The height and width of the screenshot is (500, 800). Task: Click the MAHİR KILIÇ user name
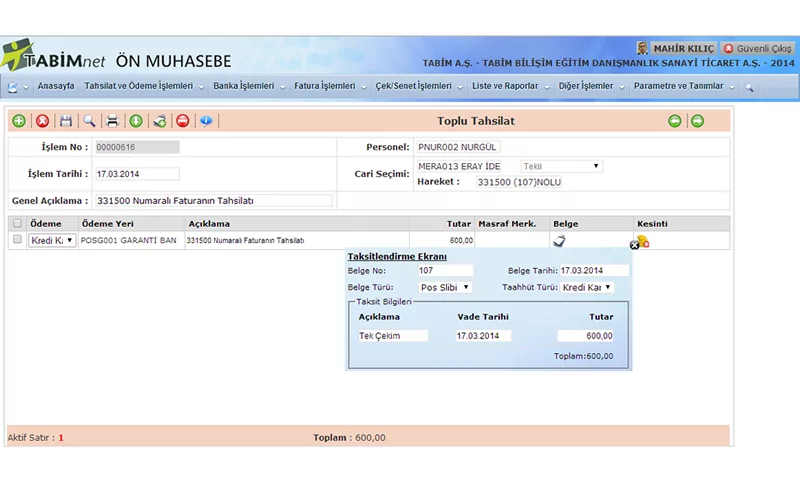(x=684, y=48)
